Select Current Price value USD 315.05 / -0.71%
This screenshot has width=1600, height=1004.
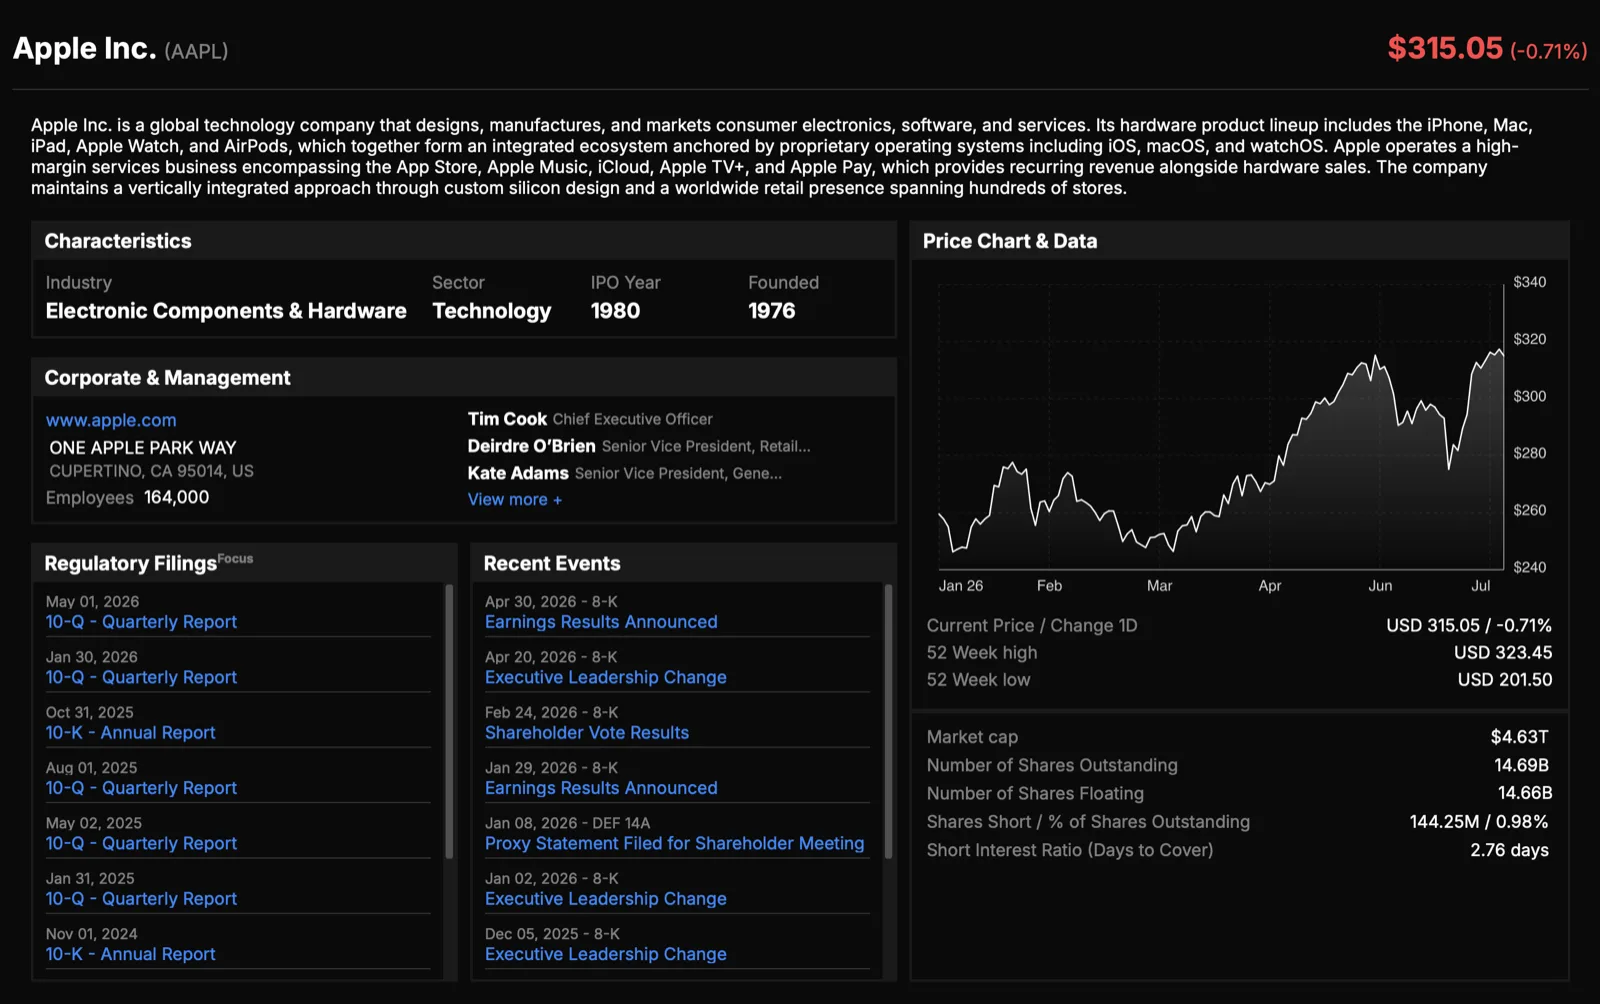1469,625
